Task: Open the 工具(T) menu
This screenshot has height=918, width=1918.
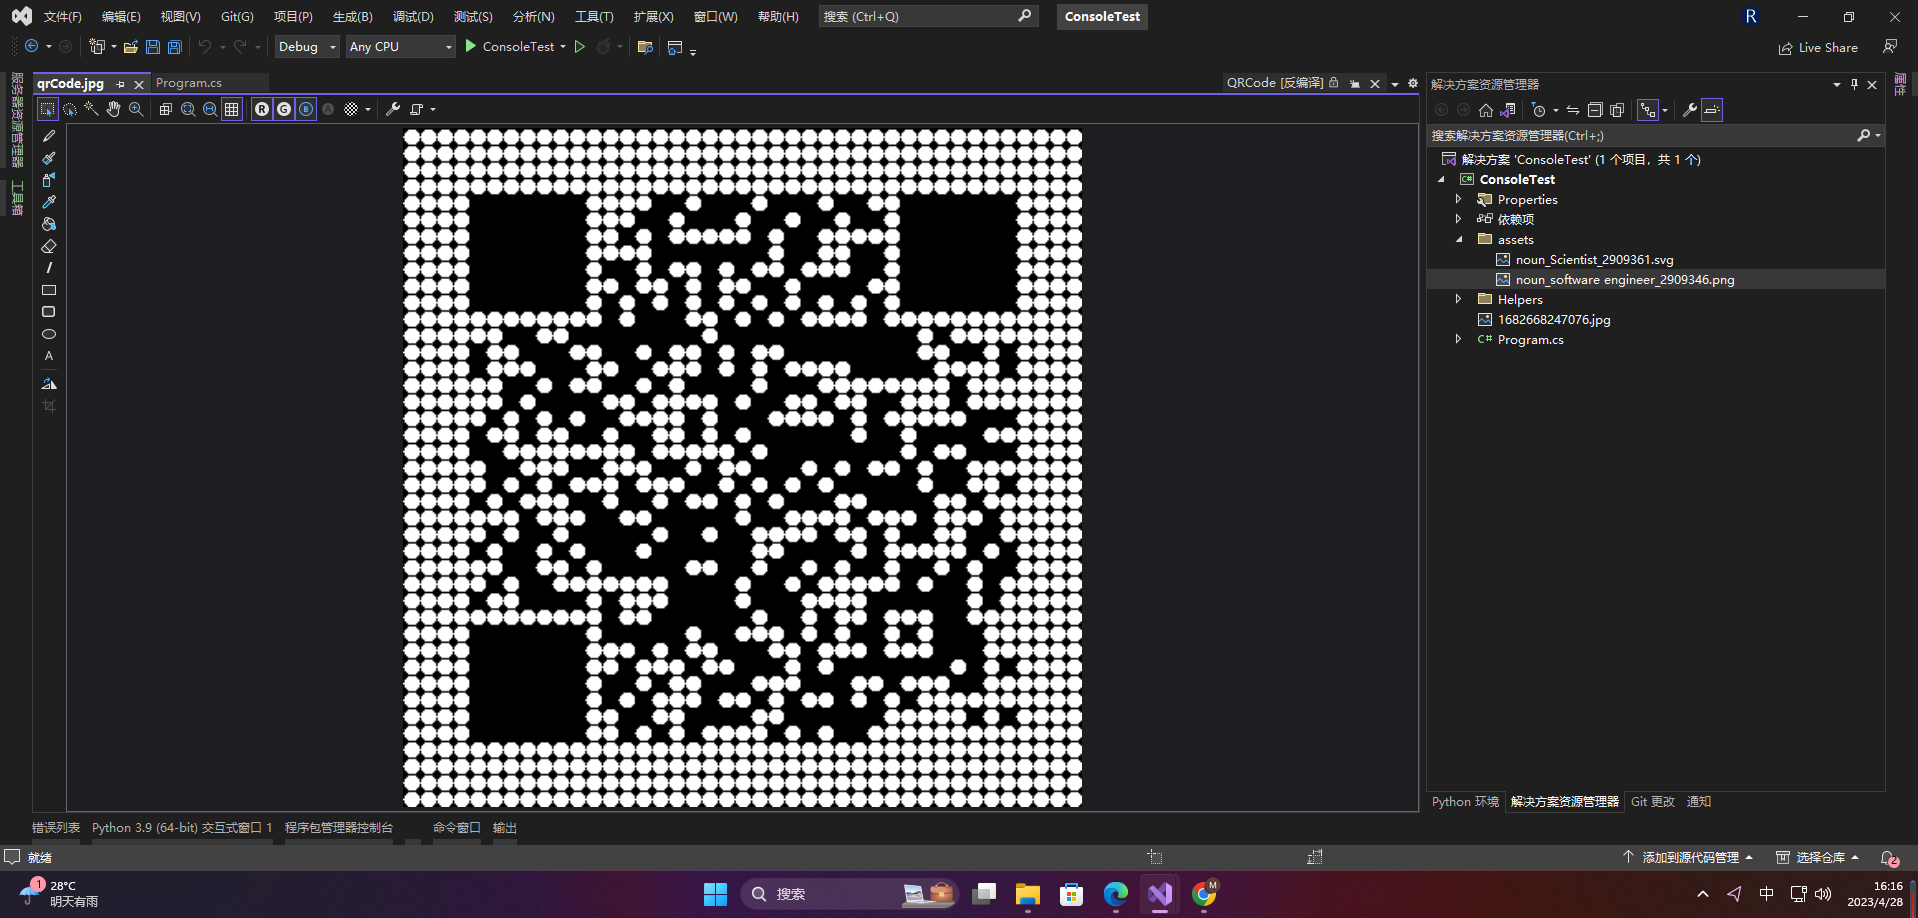Action: tap(594, 17)
